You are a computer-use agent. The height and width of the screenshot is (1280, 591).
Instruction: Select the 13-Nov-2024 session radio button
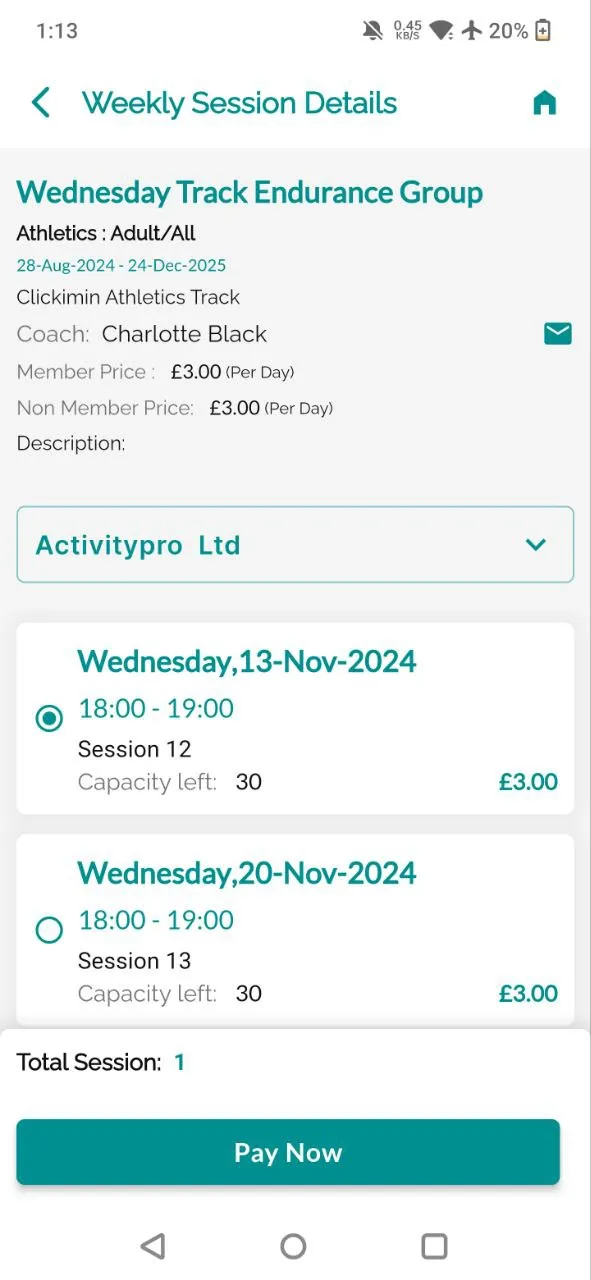(x=49, y=719)
